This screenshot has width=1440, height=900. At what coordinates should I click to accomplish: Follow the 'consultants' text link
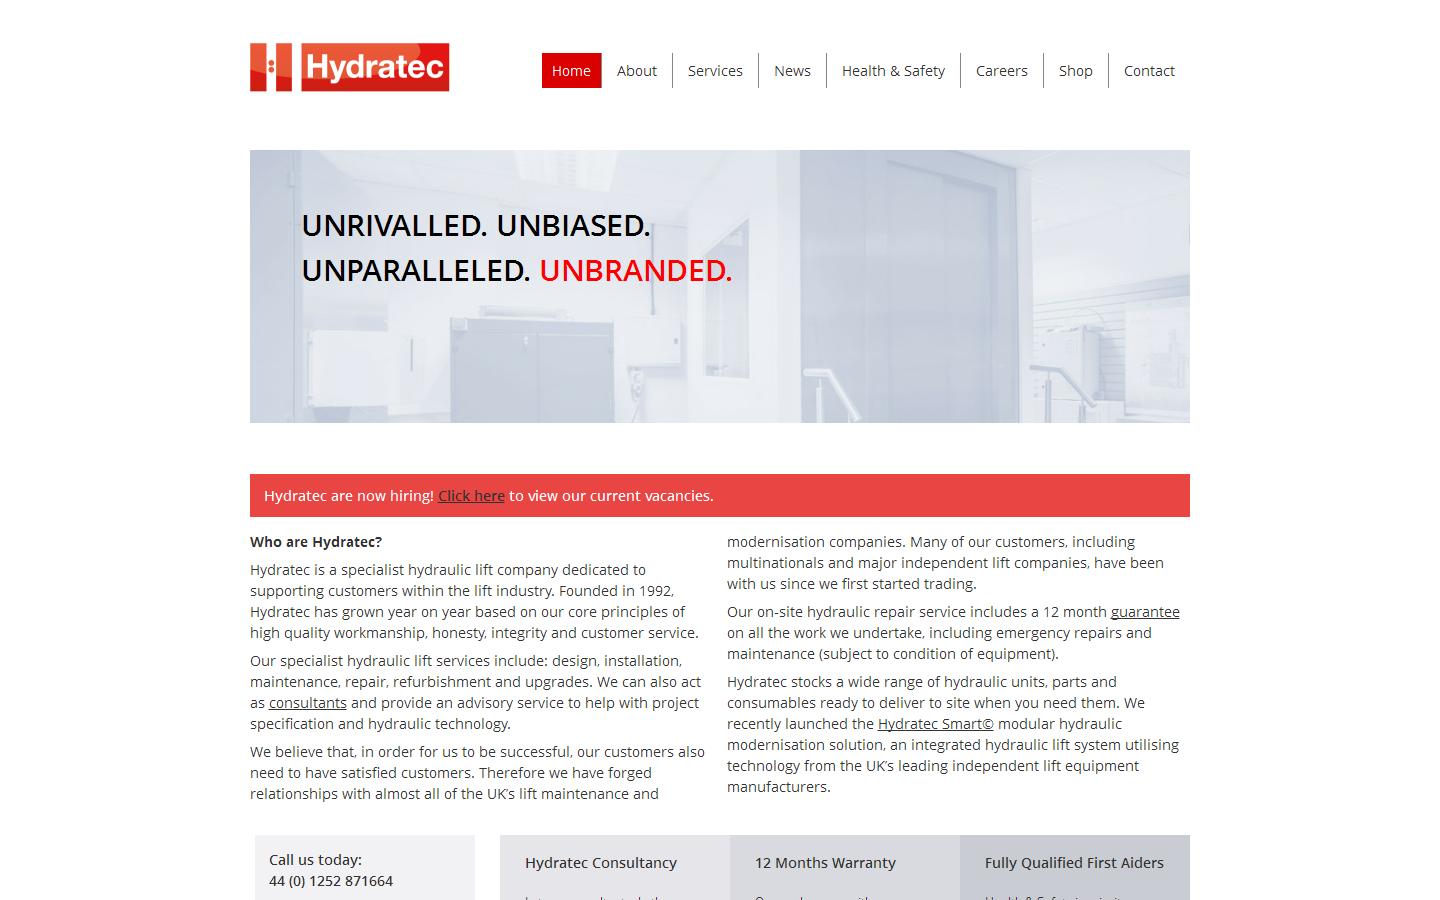pyautogui.click(x=307, y=703)
